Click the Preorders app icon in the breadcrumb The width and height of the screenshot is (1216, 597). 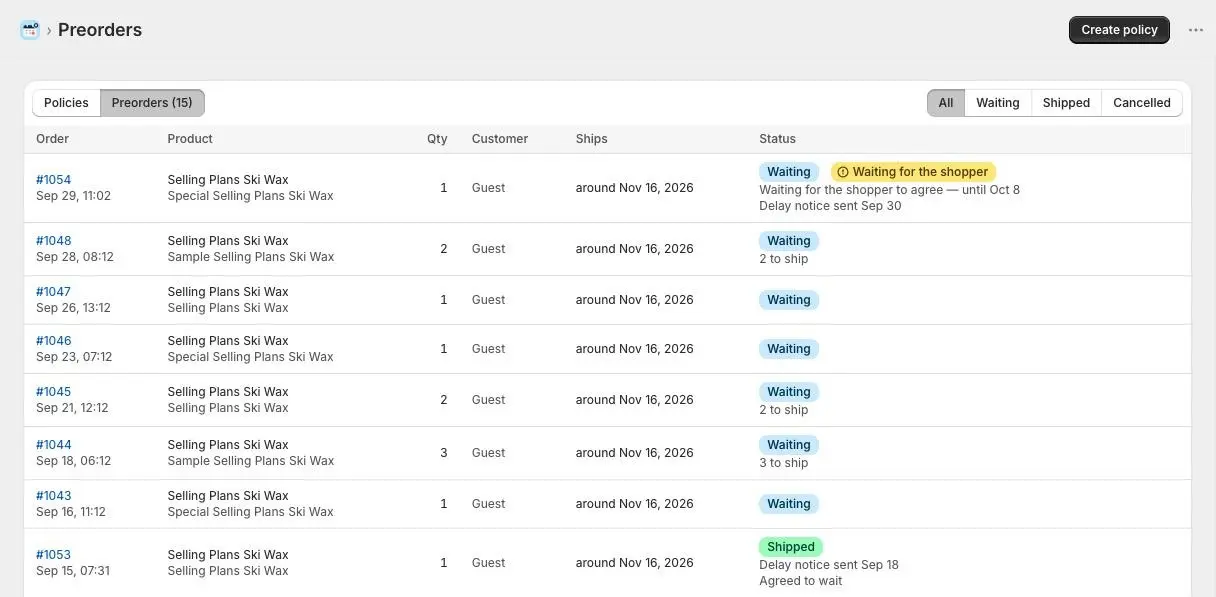[x=30, y=30]
